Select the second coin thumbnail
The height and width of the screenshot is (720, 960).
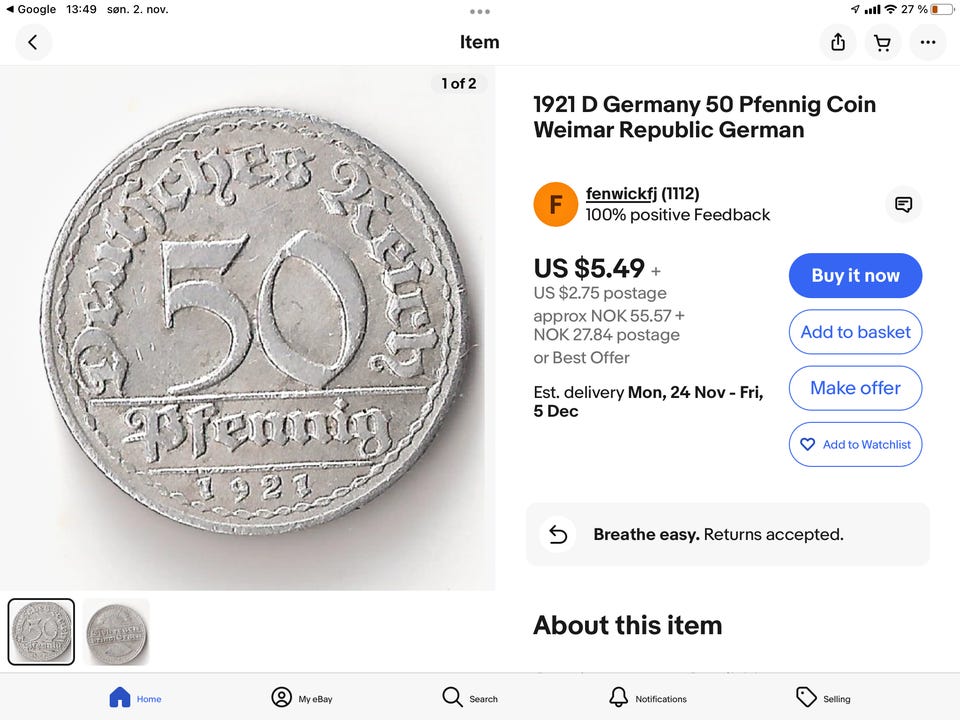(116, 632)
